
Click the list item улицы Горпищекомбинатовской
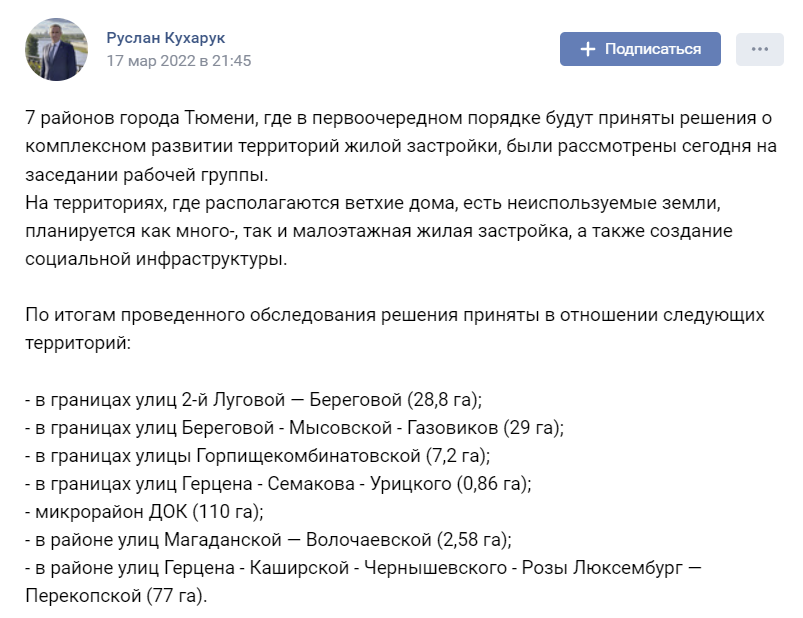pyautogui.click(x=258, y=456)
